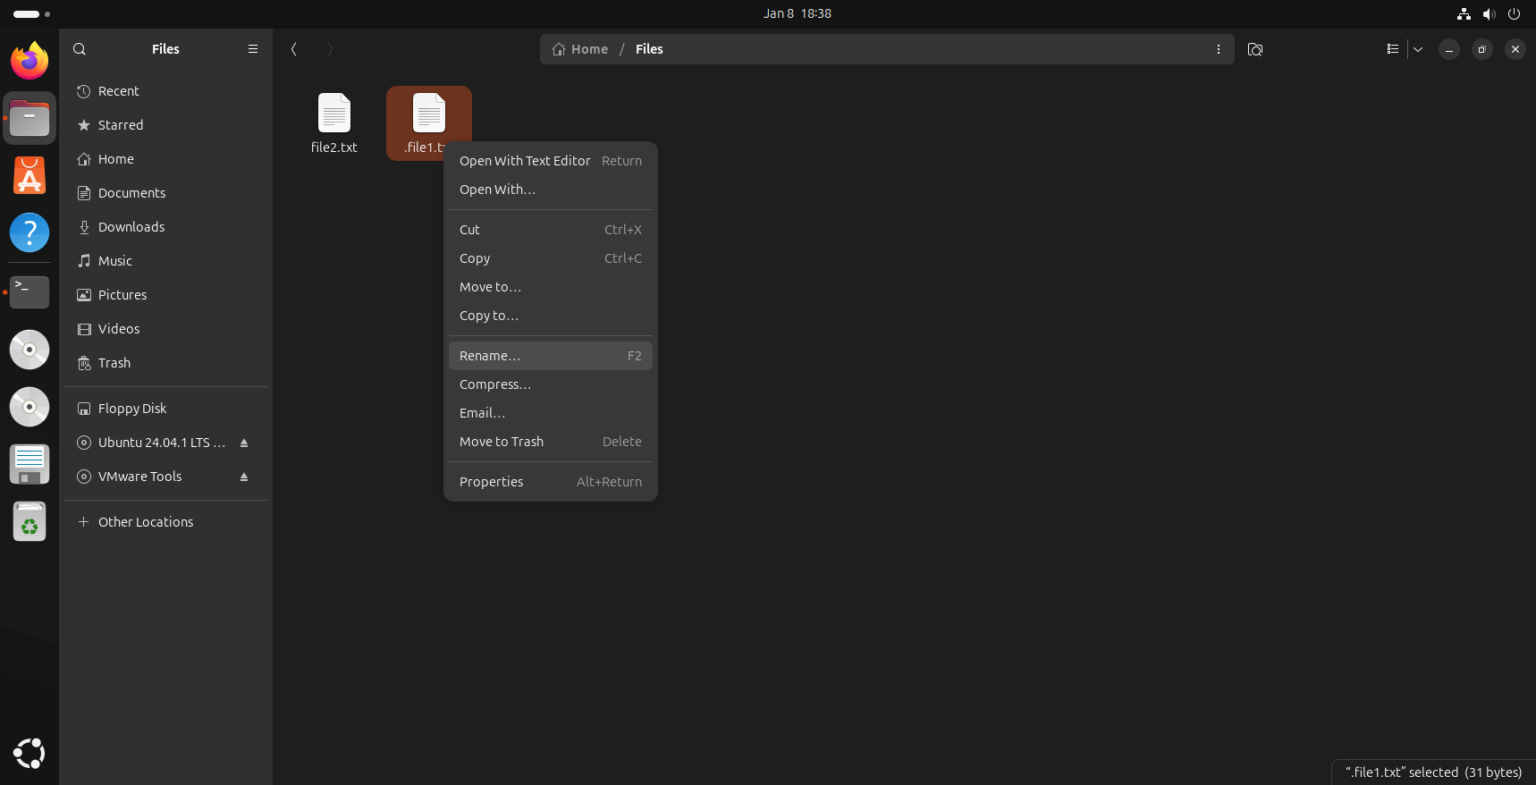The image size is (1536, 785).
Task: Open the Trash location
Action: (x=113, y=362)
